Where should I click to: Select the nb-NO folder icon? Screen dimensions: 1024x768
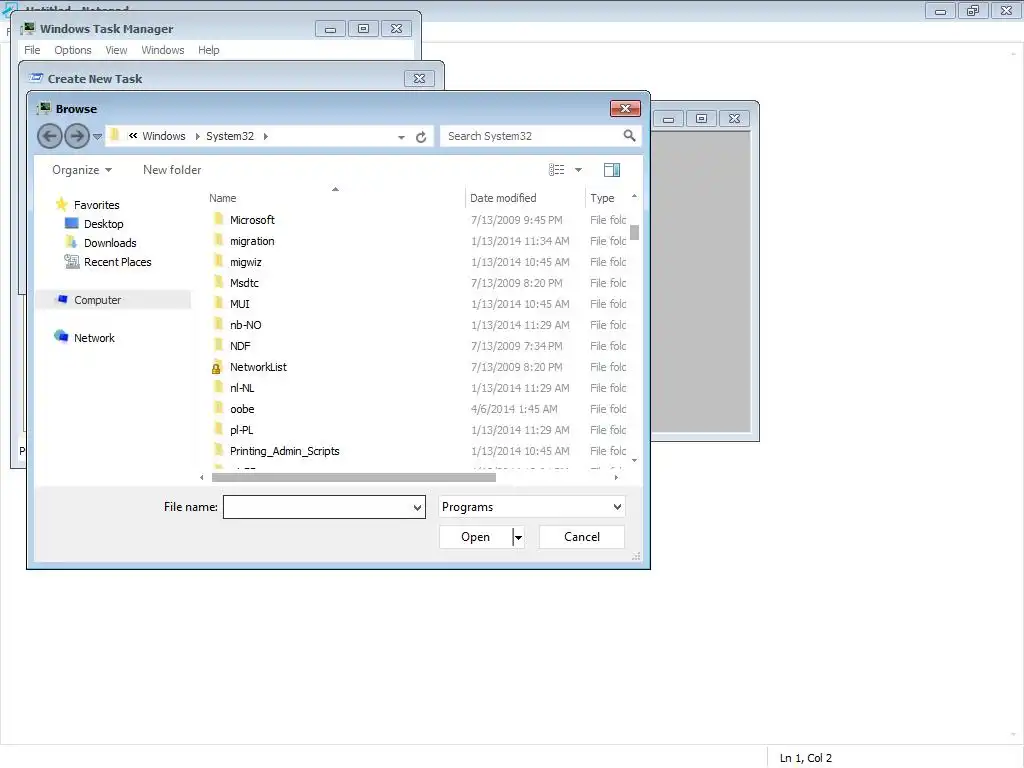[218, 325]
